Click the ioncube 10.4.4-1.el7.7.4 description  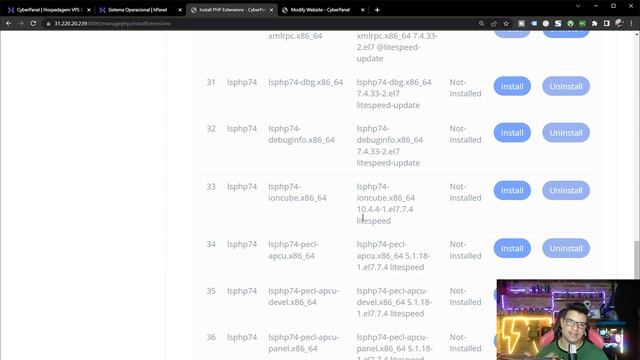pyautogui.click(x=386, y=204)
